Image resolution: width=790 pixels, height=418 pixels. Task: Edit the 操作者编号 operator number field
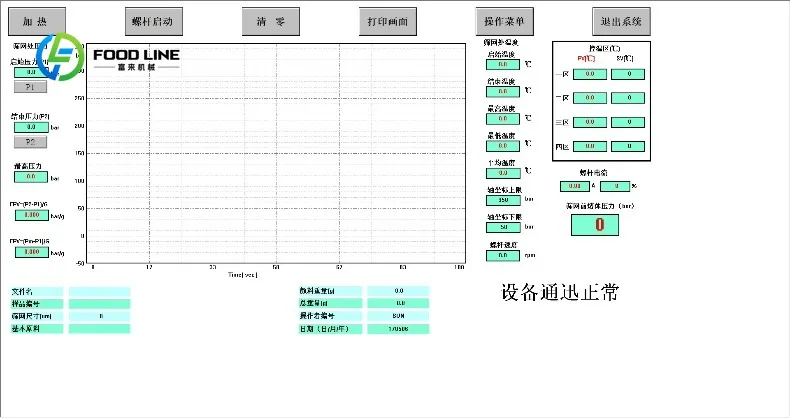[x=398, y=316]
